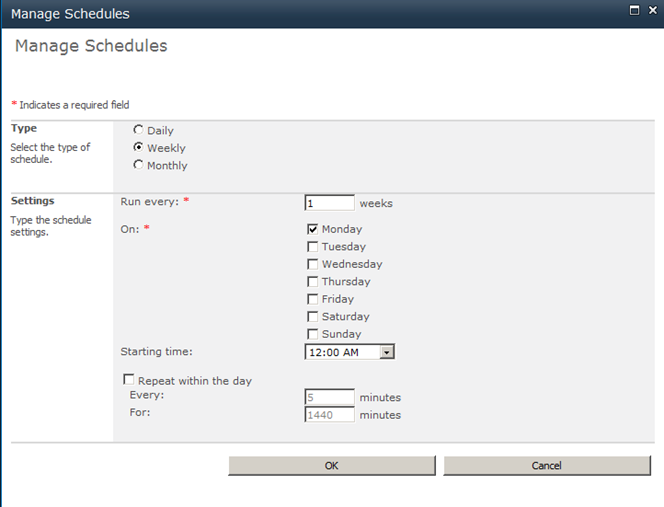The height and width of the screenshot is (507, 664).
Task: Open the Starting time dropdown arrow
Action: tap(387, 352)
